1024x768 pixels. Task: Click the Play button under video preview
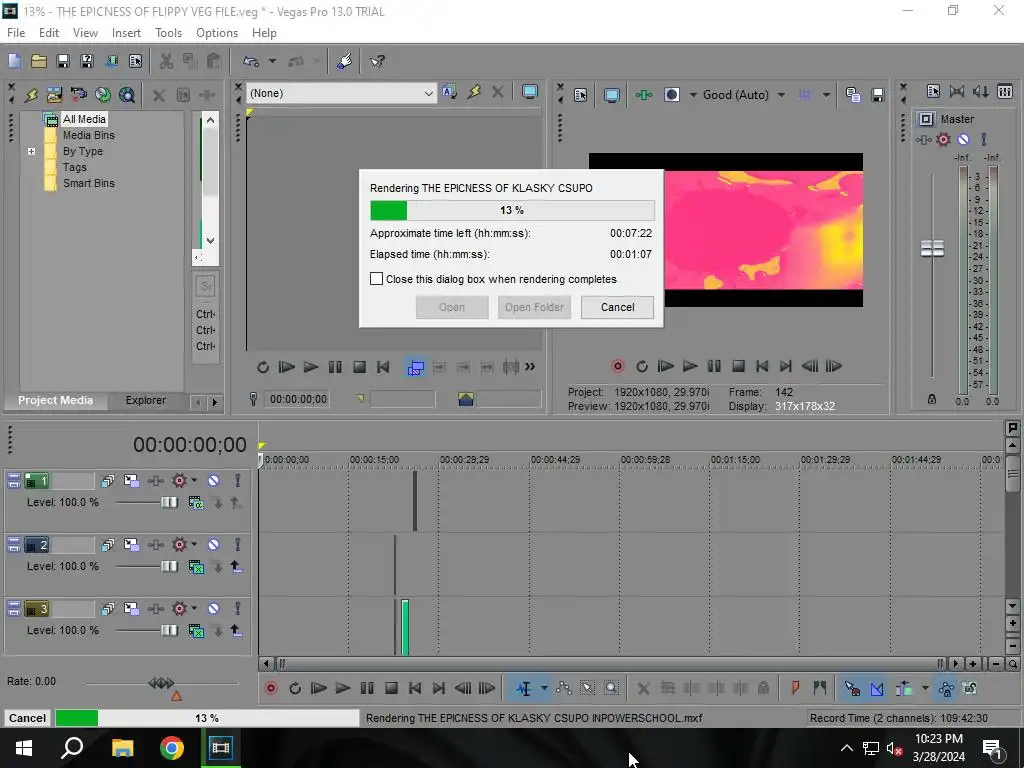[x=690, y=366]
